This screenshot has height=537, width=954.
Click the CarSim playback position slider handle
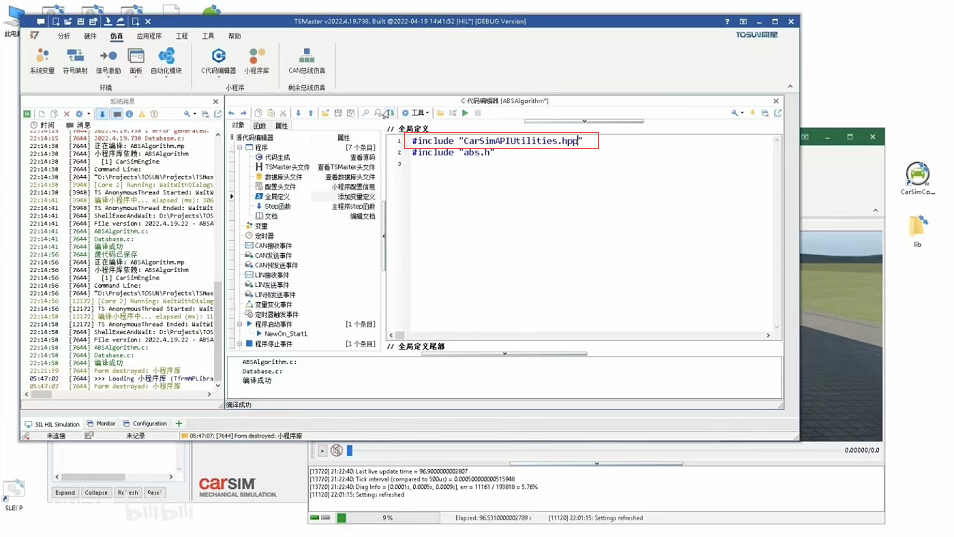tap(349, 451)
